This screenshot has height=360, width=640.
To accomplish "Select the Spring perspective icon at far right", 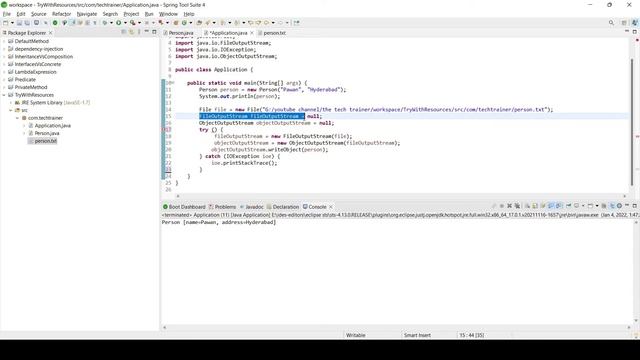I will pos(634,23).
